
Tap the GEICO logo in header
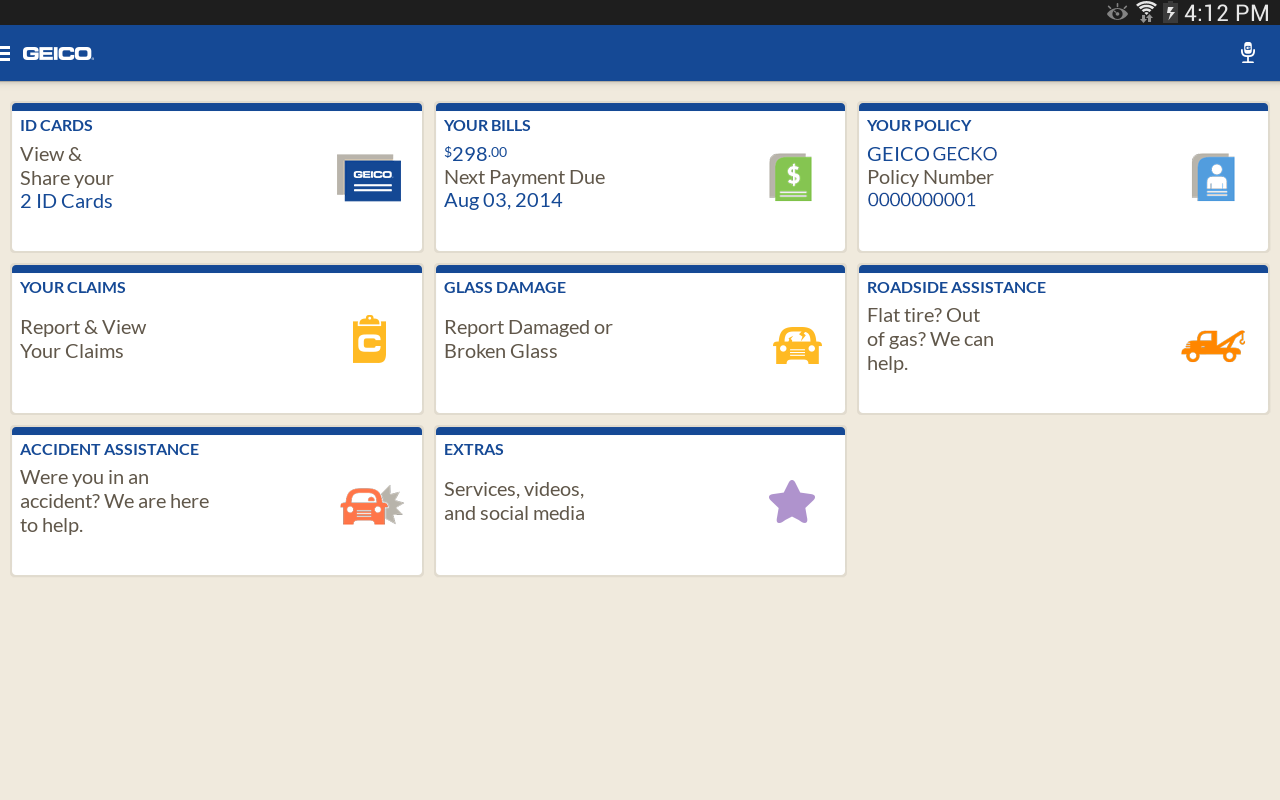[x=58, y=53]
